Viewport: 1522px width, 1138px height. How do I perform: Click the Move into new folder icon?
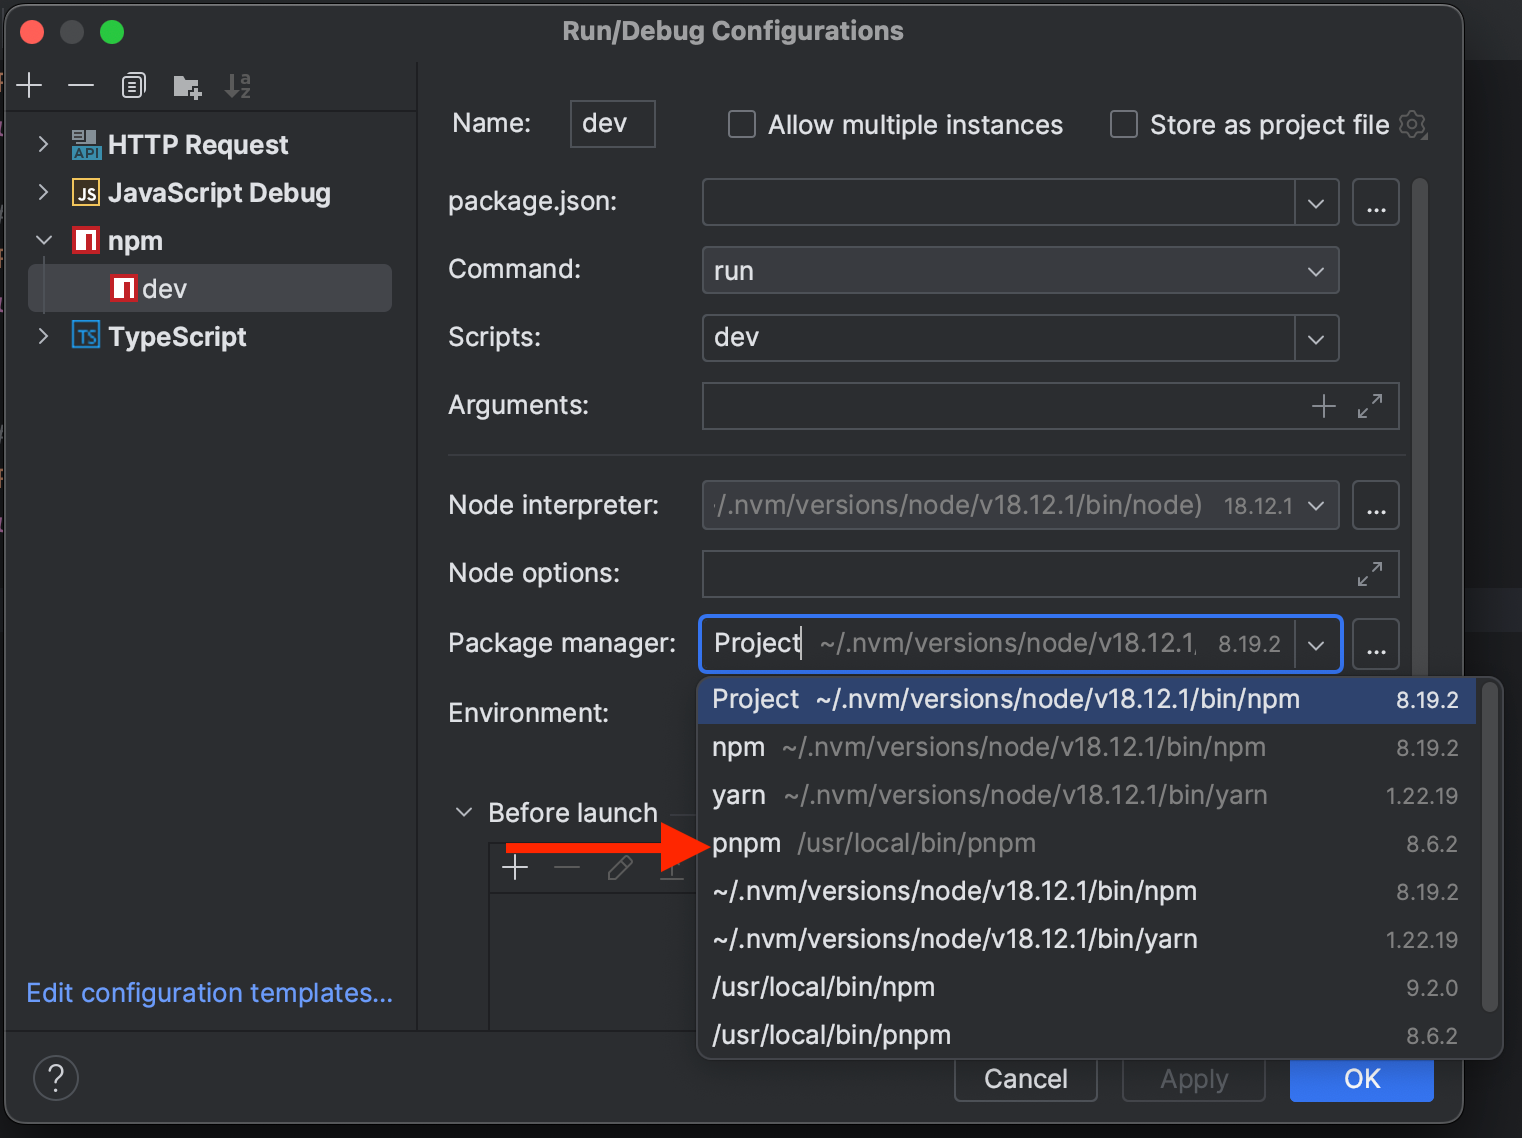point(186,87)
